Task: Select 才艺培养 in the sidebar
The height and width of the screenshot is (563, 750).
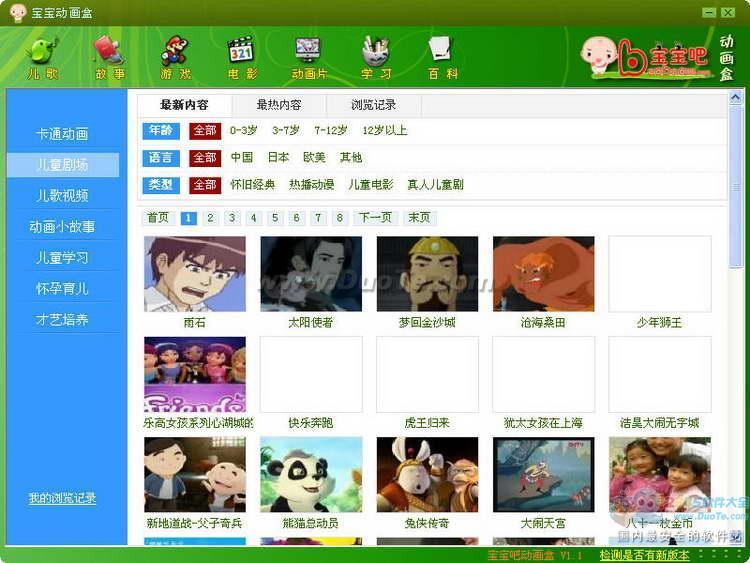Action: coord(62,320)
